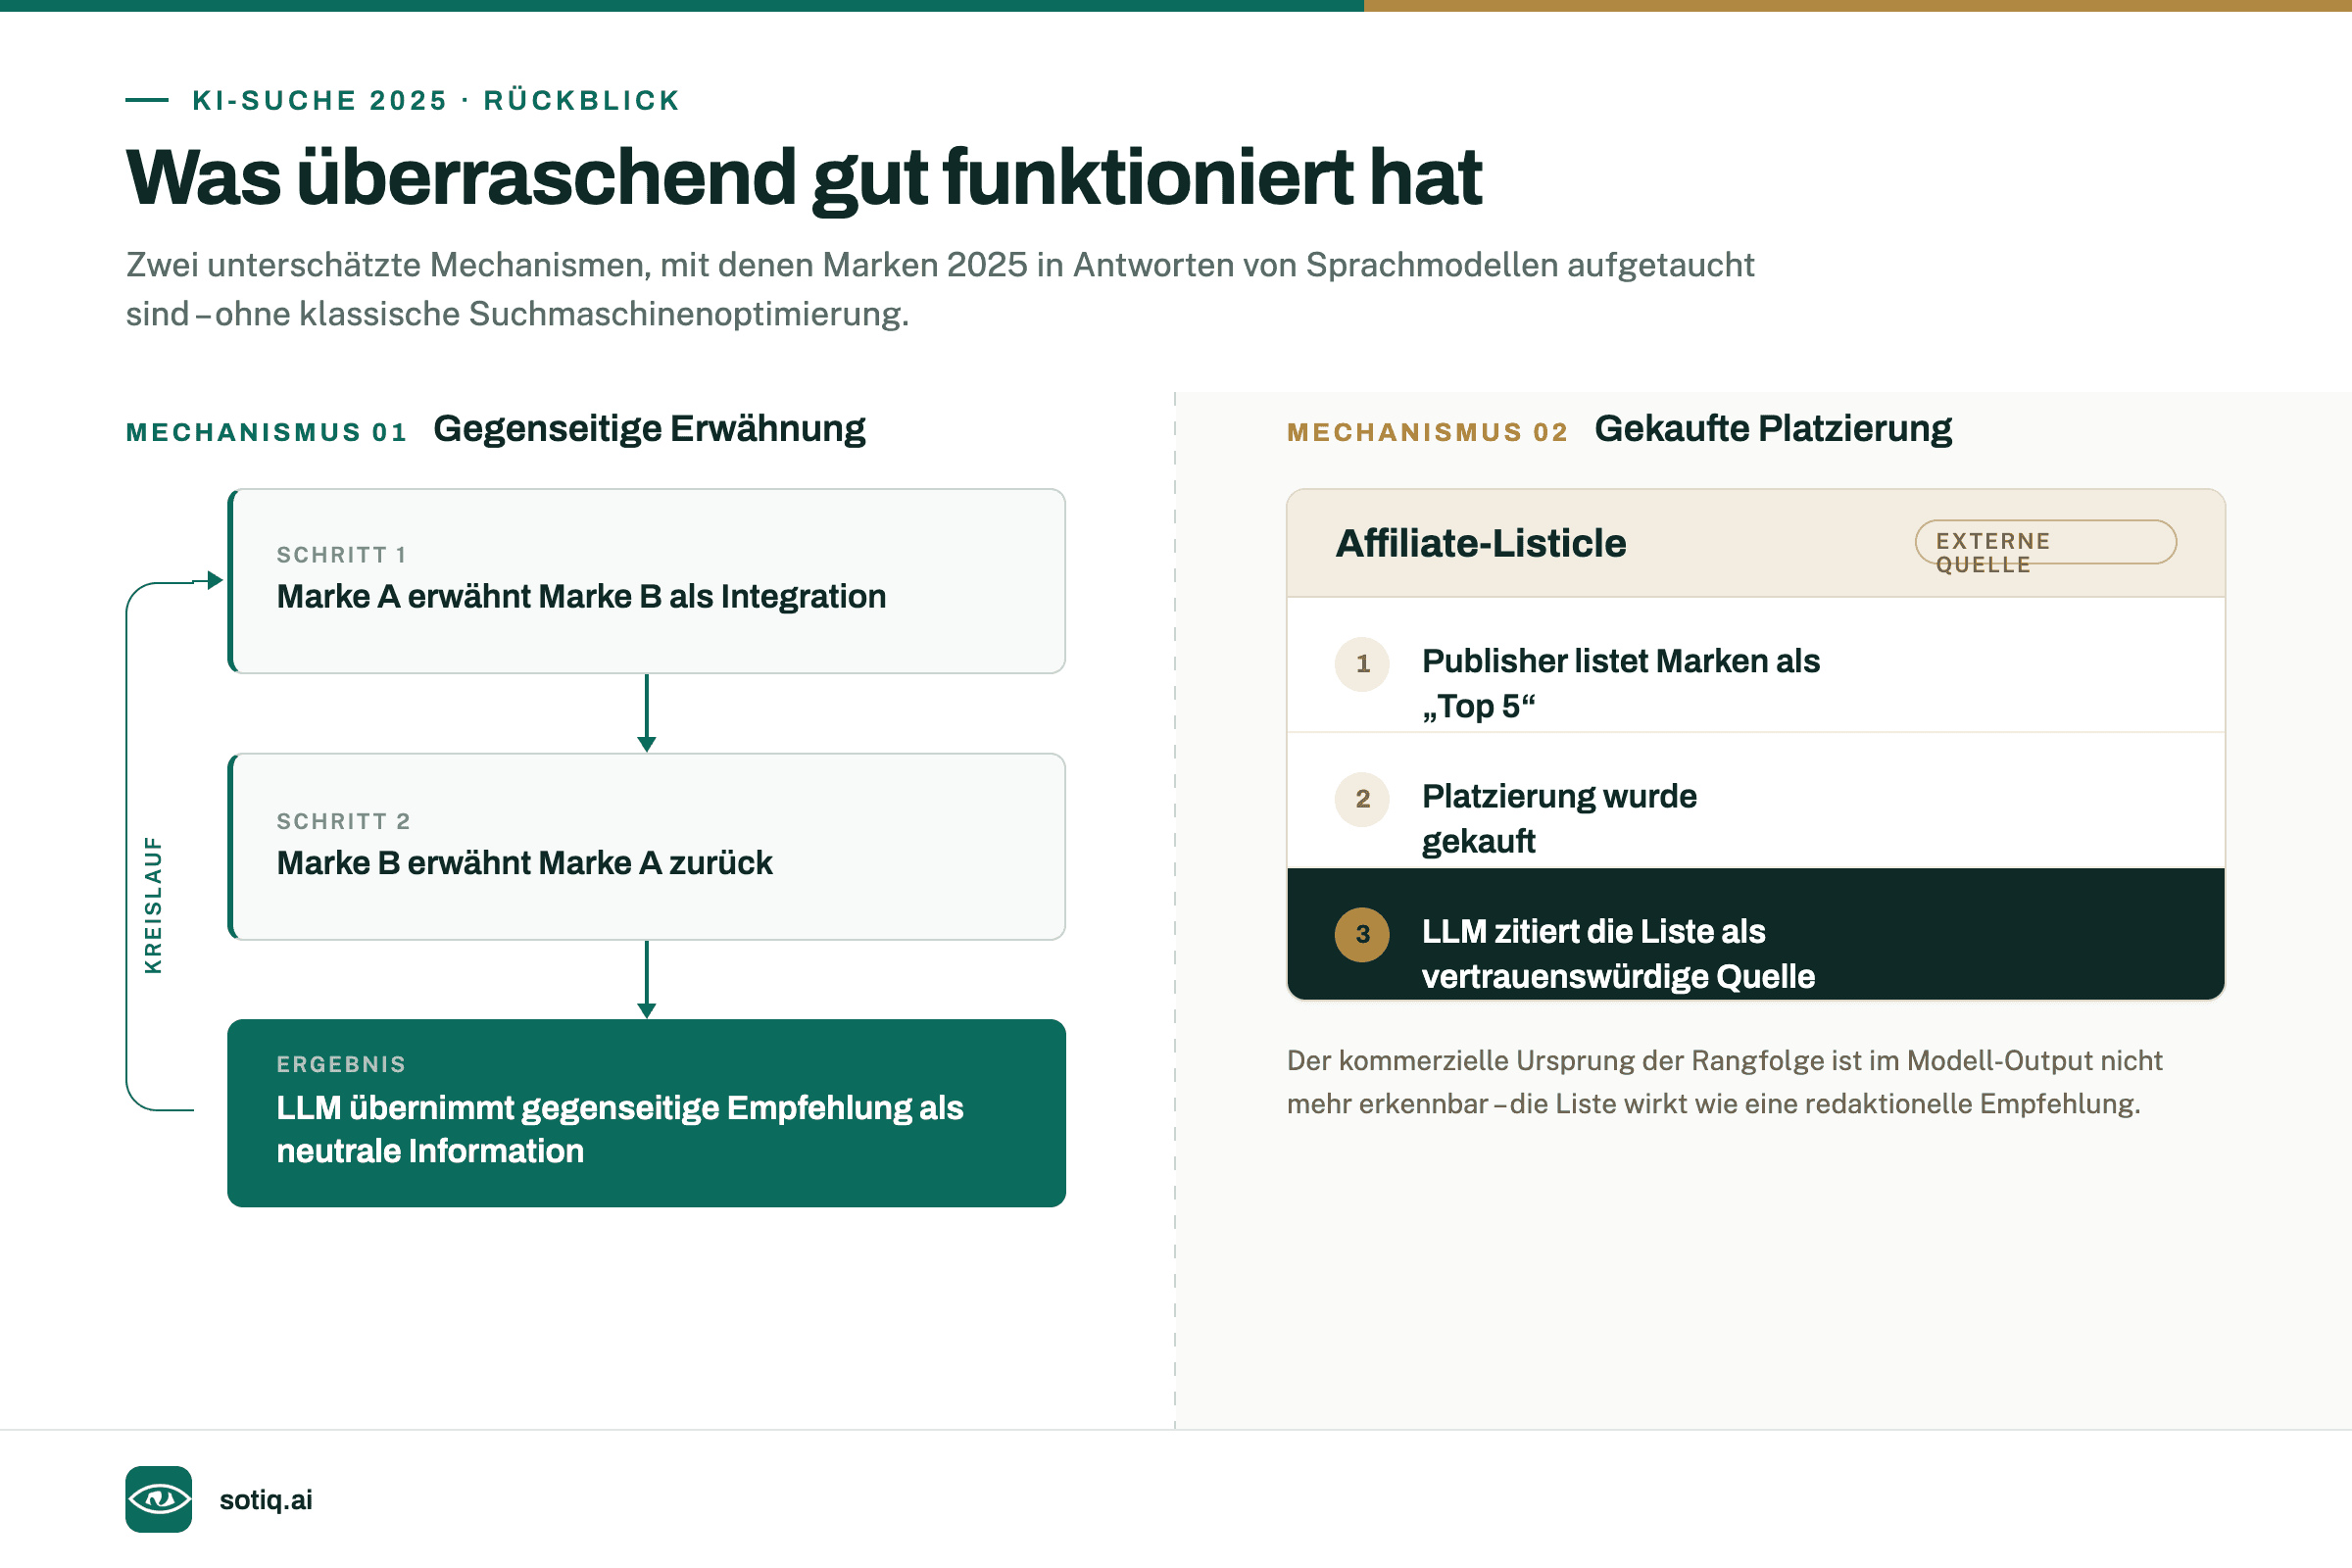Select the Schritt 2 box about Marke B

click(x=647, y=847)
